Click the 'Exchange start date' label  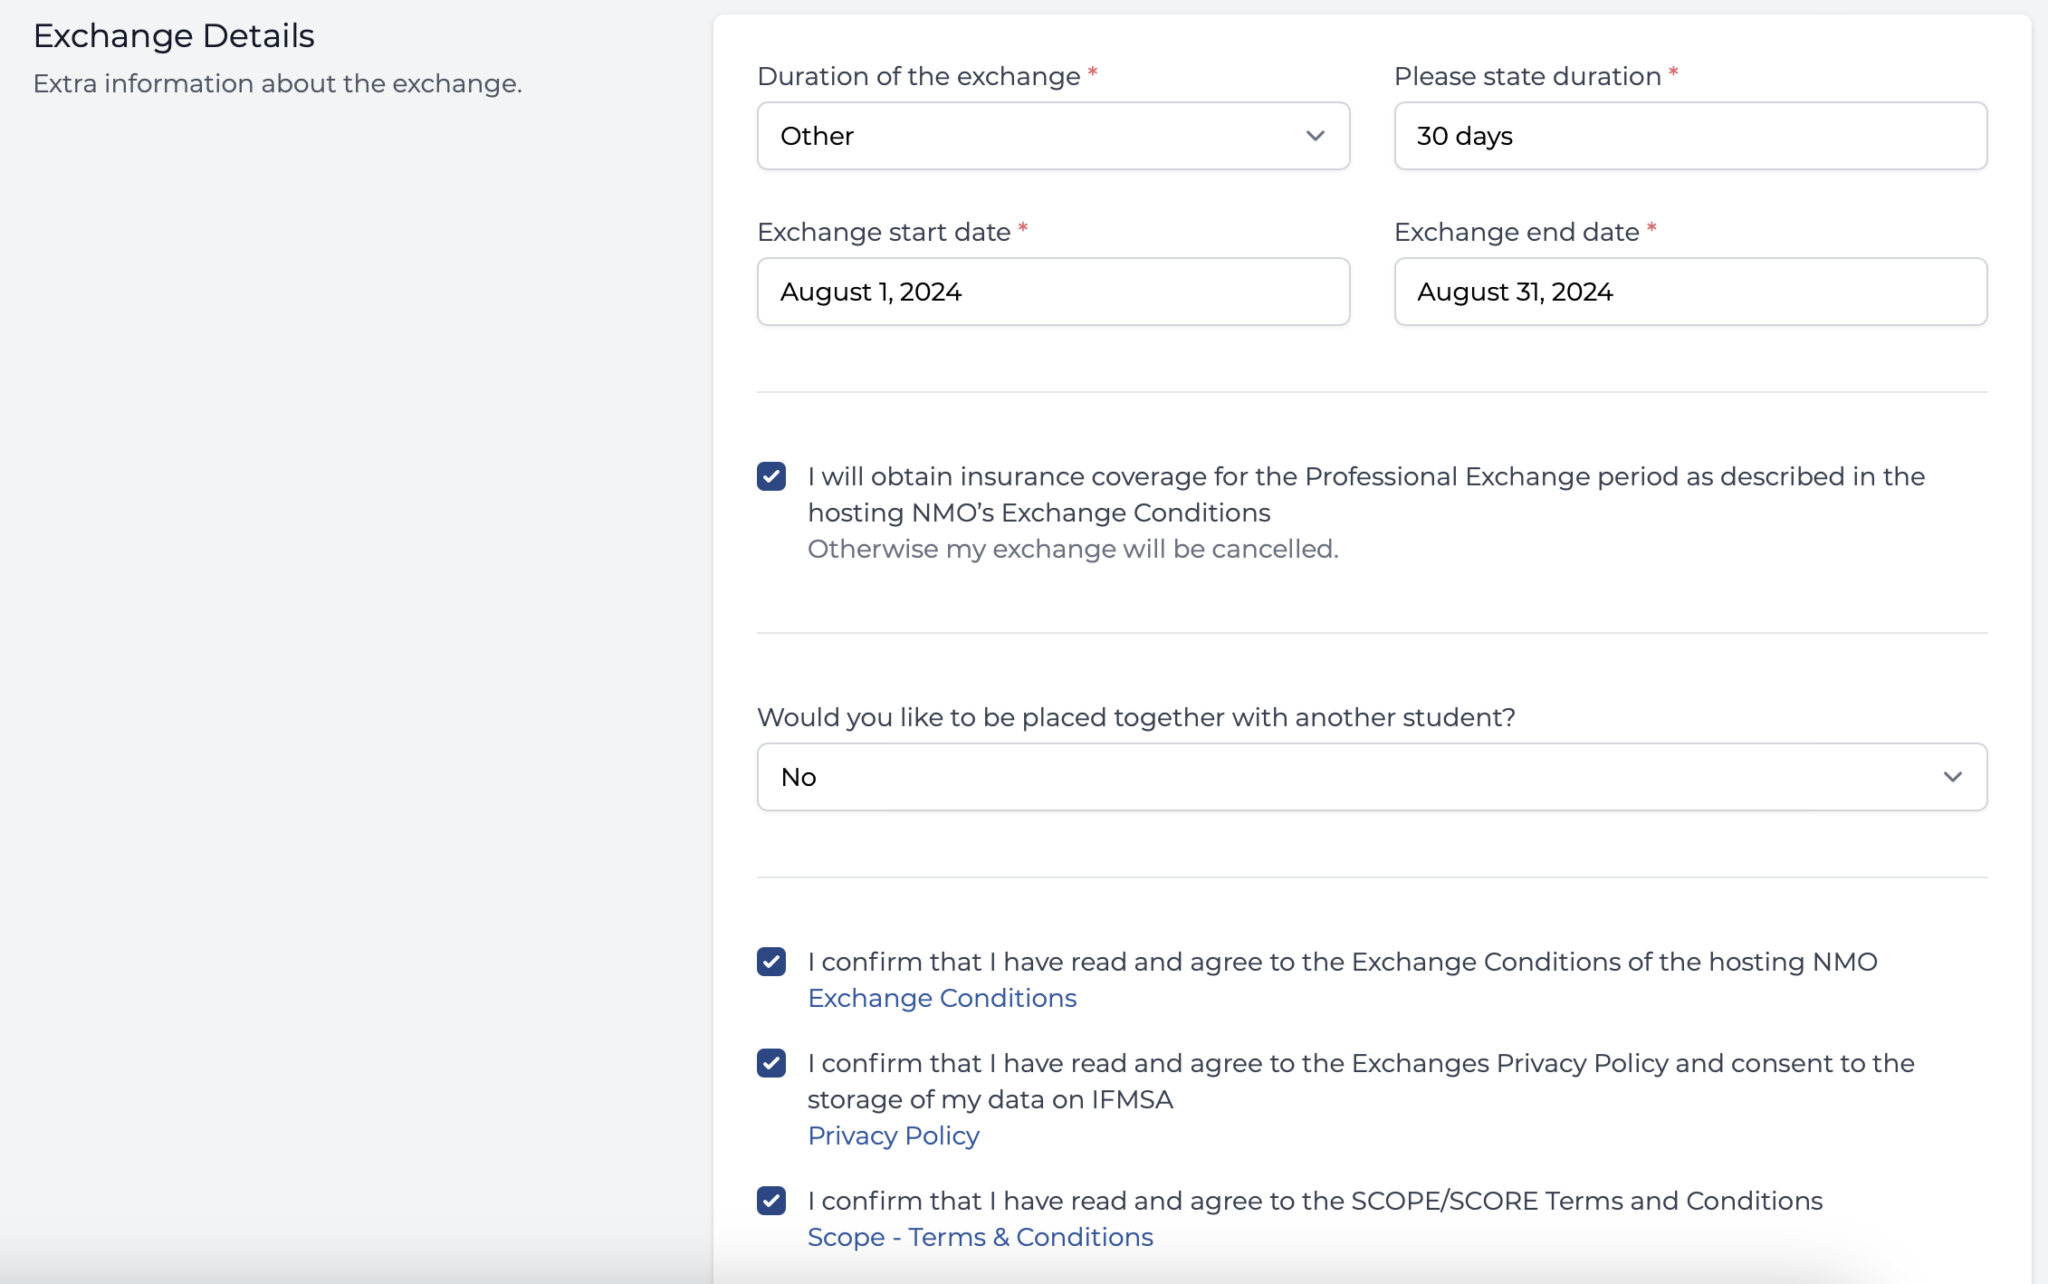(884, 232)
